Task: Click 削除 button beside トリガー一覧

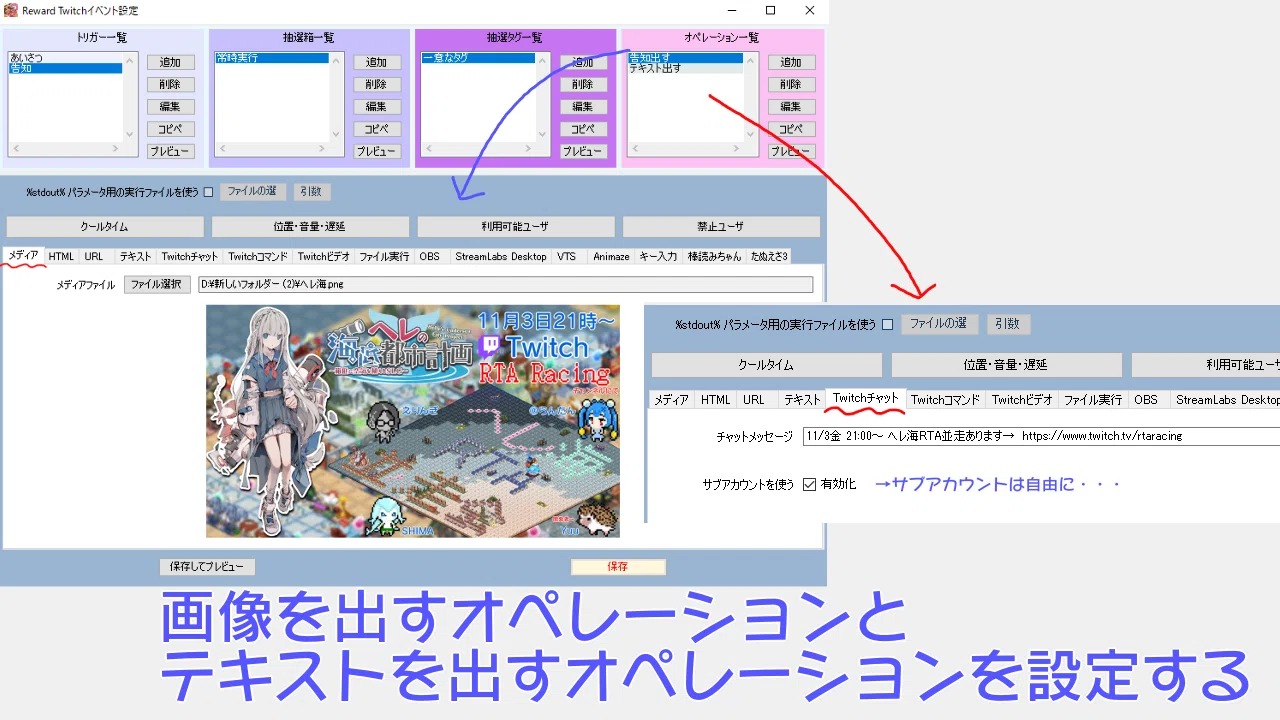Action: [x=170, y=84]
